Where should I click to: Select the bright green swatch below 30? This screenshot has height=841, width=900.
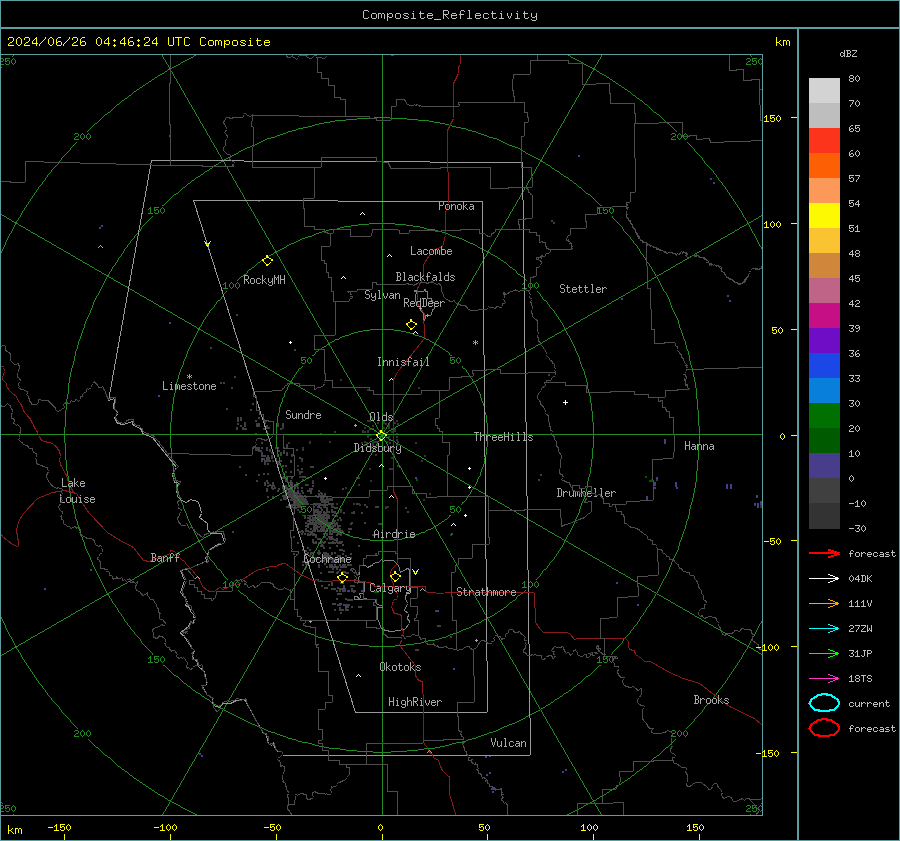tap(824, 416)
